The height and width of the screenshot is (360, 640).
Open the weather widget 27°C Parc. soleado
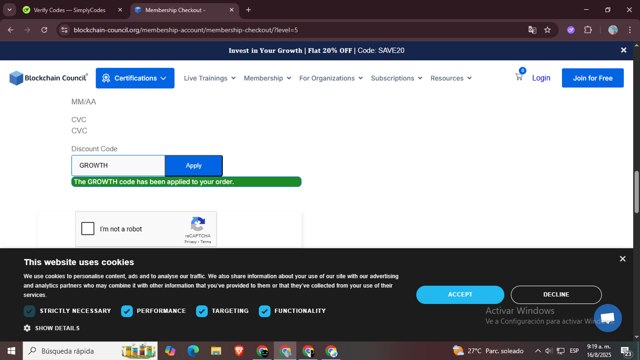tap(488, 351)
